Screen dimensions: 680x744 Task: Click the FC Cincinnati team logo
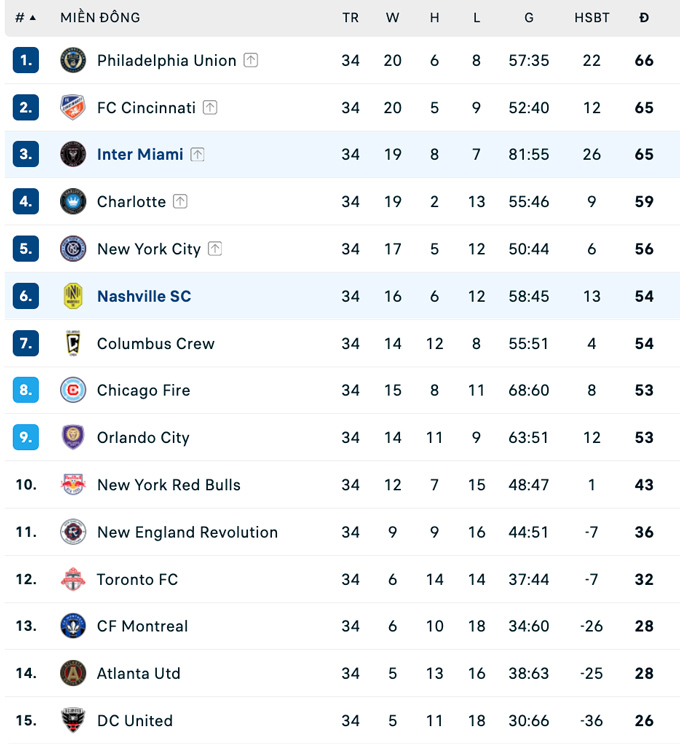click(73, 107)
